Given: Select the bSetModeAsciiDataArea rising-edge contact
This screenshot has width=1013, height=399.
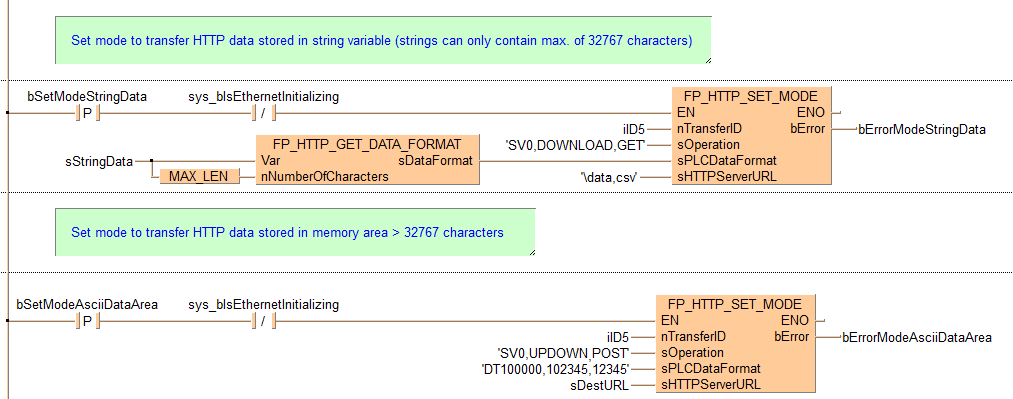Looking at the screenshot, I should point(87,321).
